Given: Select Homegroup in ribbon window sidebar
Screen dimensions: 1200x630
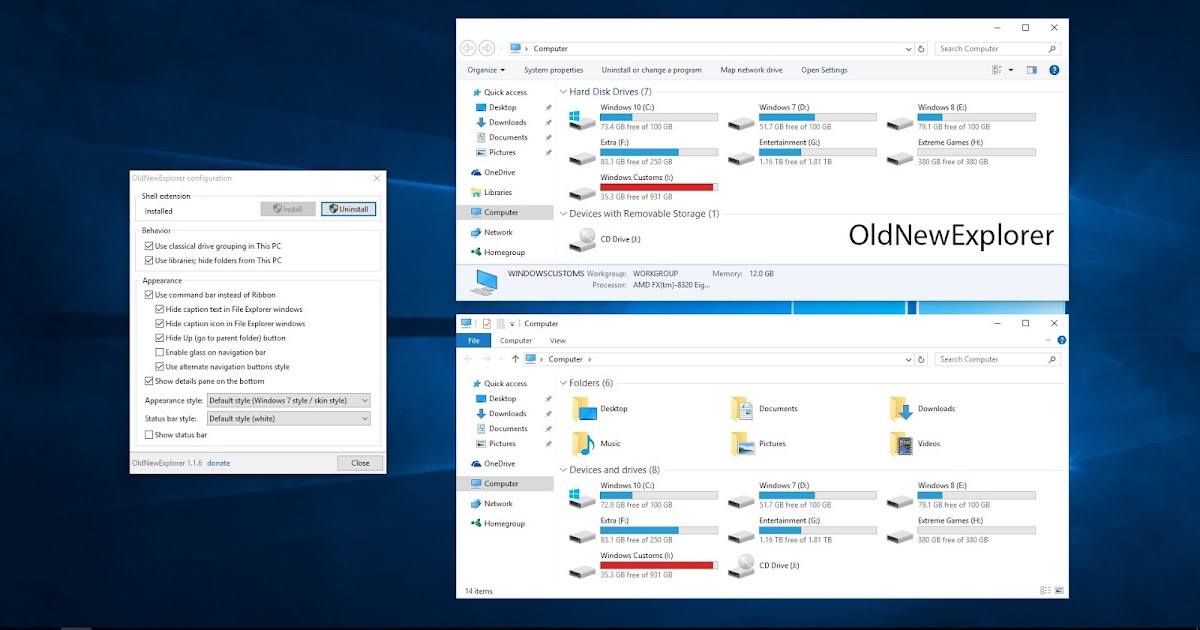Looking at the screenshot, I should 504,524.
